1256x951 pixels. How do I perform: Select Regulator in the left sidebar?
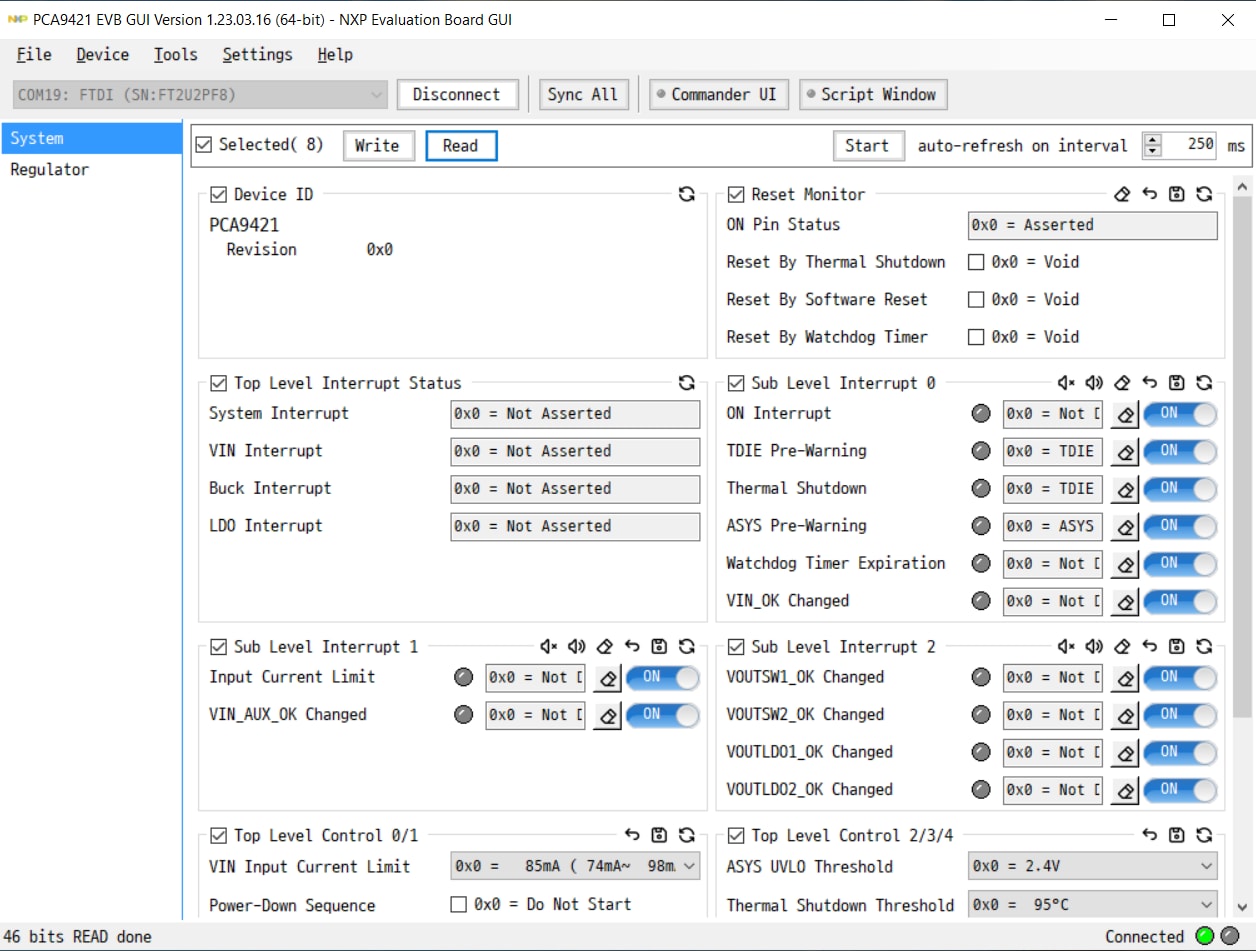coord(49,170)
